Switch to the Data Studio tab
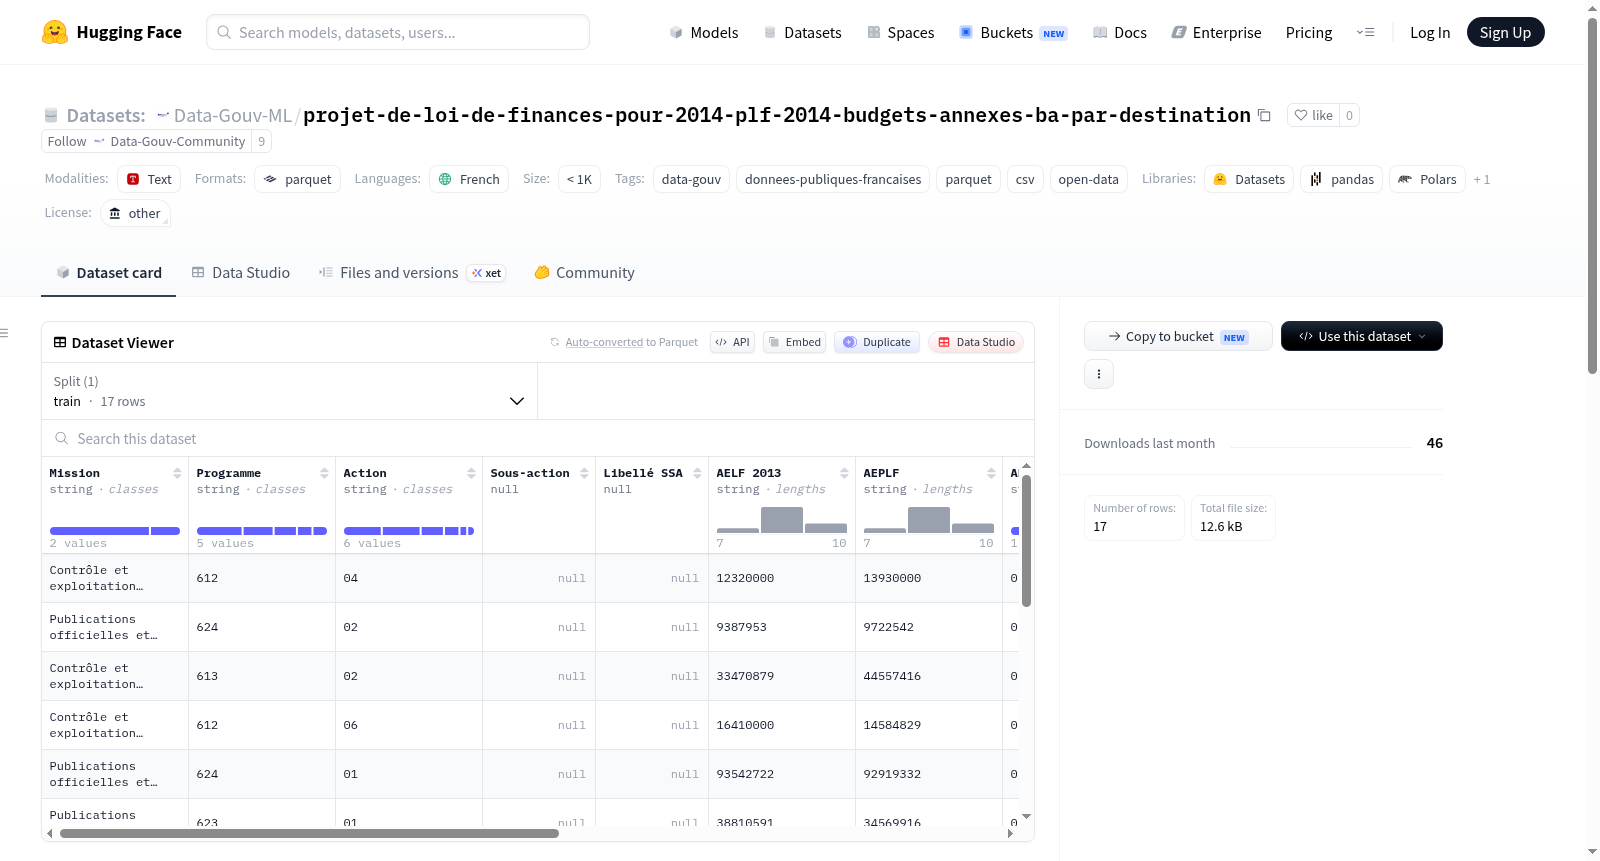The width and height of the screenshot is (1600, 861). coord(240,272)
